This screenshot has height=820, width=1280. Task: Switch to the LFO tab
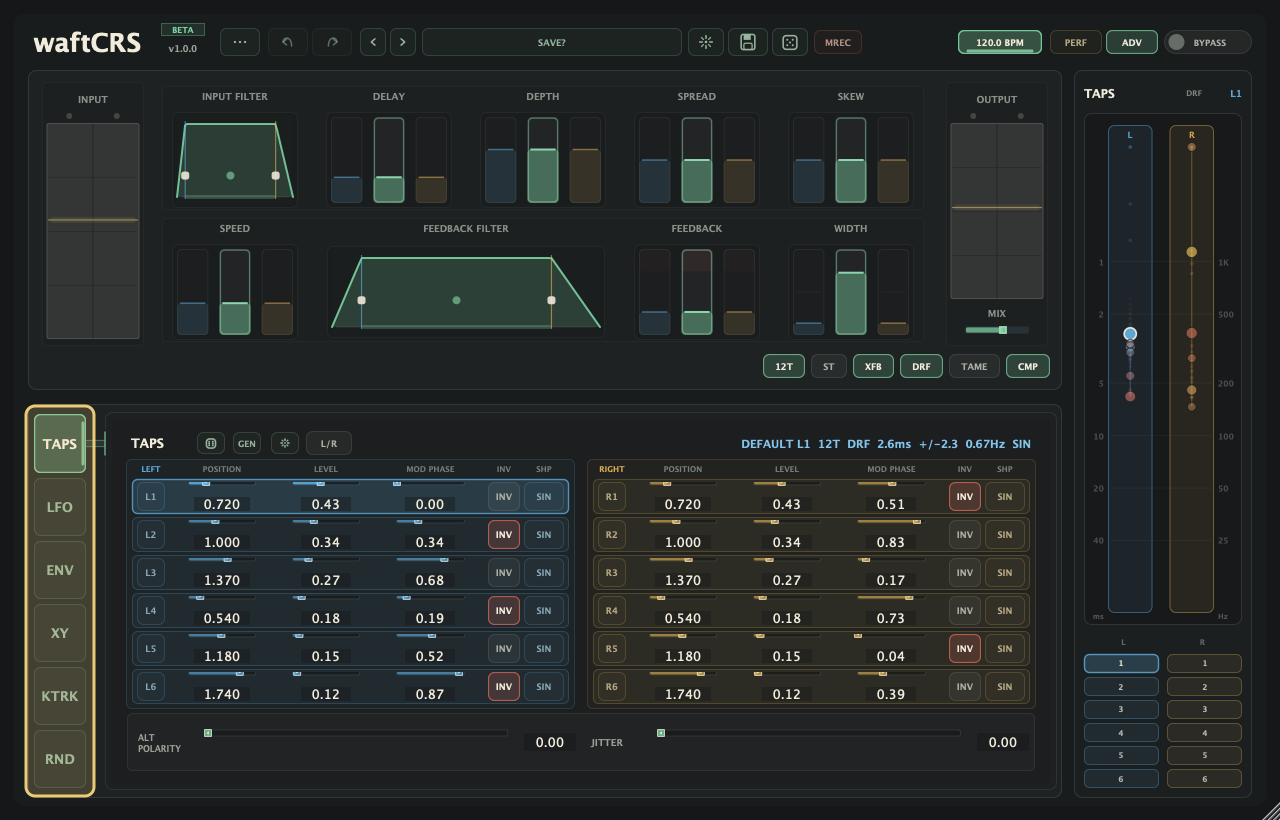pyautogui.click(x=60, y=507)
